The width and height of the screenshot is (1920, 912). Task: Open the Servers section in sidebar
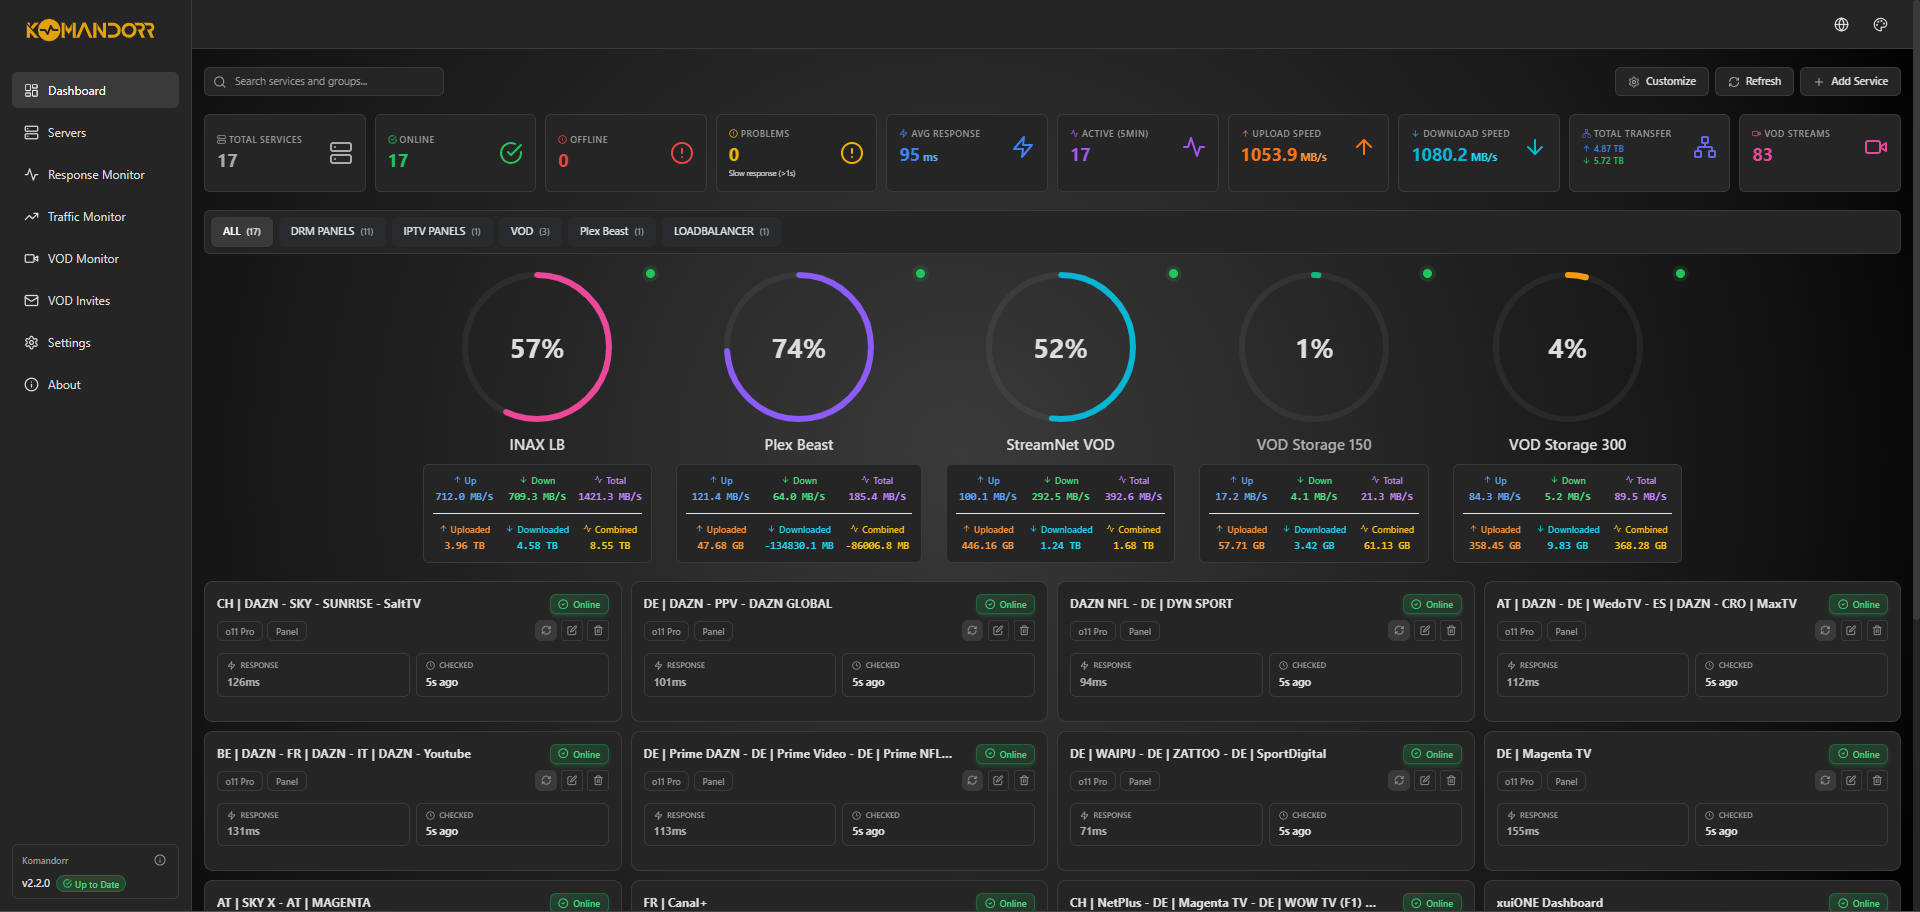point(67,132)
